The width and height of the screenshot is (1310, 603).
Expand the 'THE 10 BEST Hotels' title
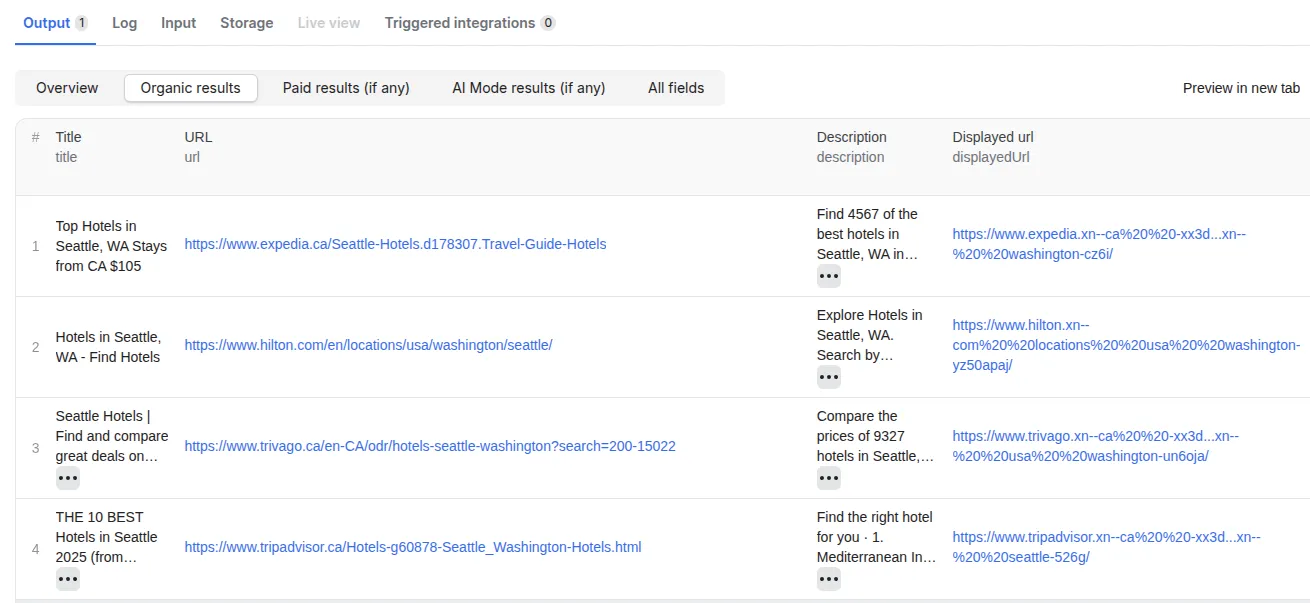point(68,579)
